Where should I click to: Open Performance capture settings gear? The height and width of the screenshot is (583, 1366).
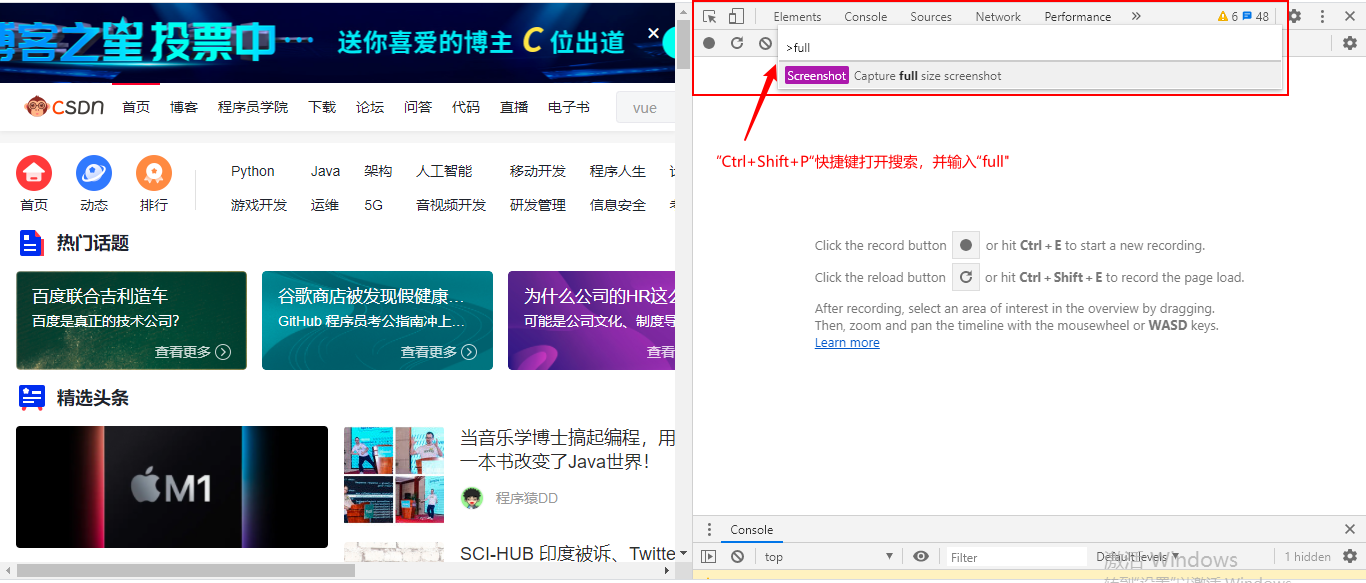coord(1350,43)
